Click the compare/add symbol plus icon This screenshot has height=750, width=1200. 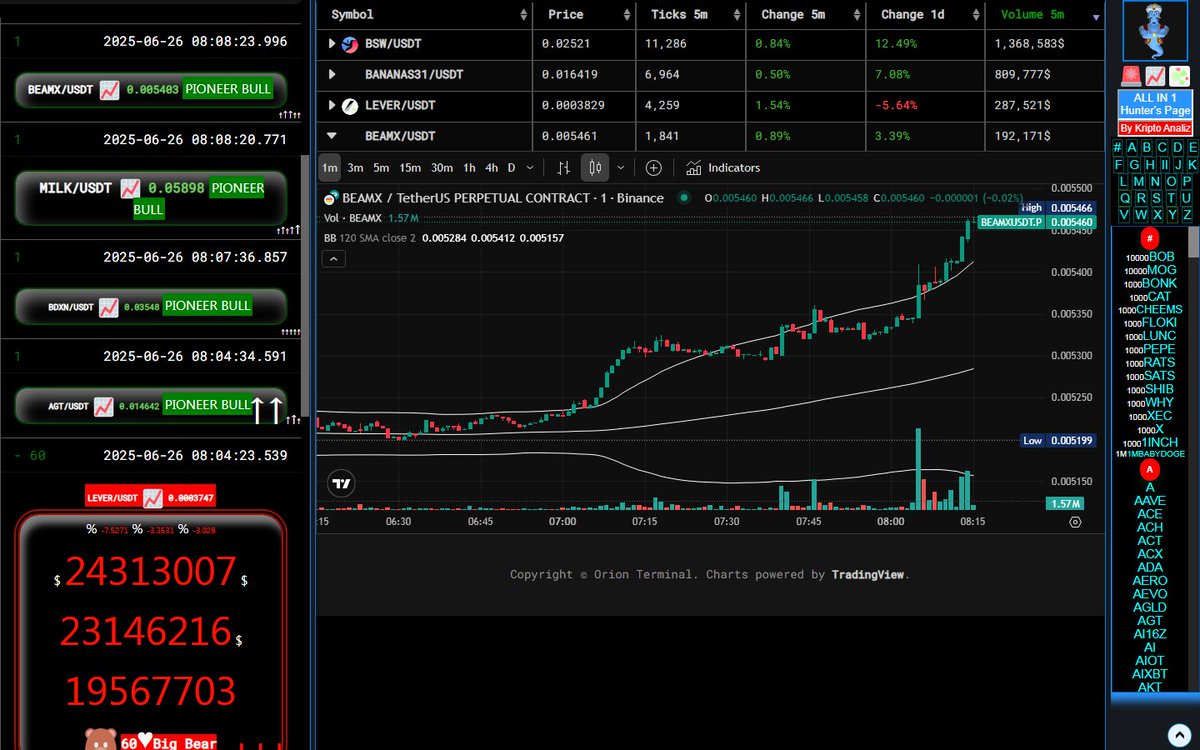653,168
